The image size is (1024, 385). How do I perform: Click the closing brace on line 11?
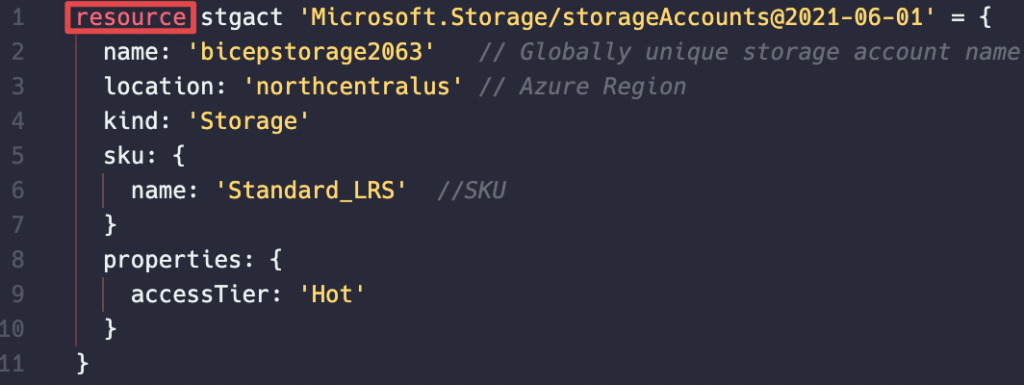click(82, 363)
